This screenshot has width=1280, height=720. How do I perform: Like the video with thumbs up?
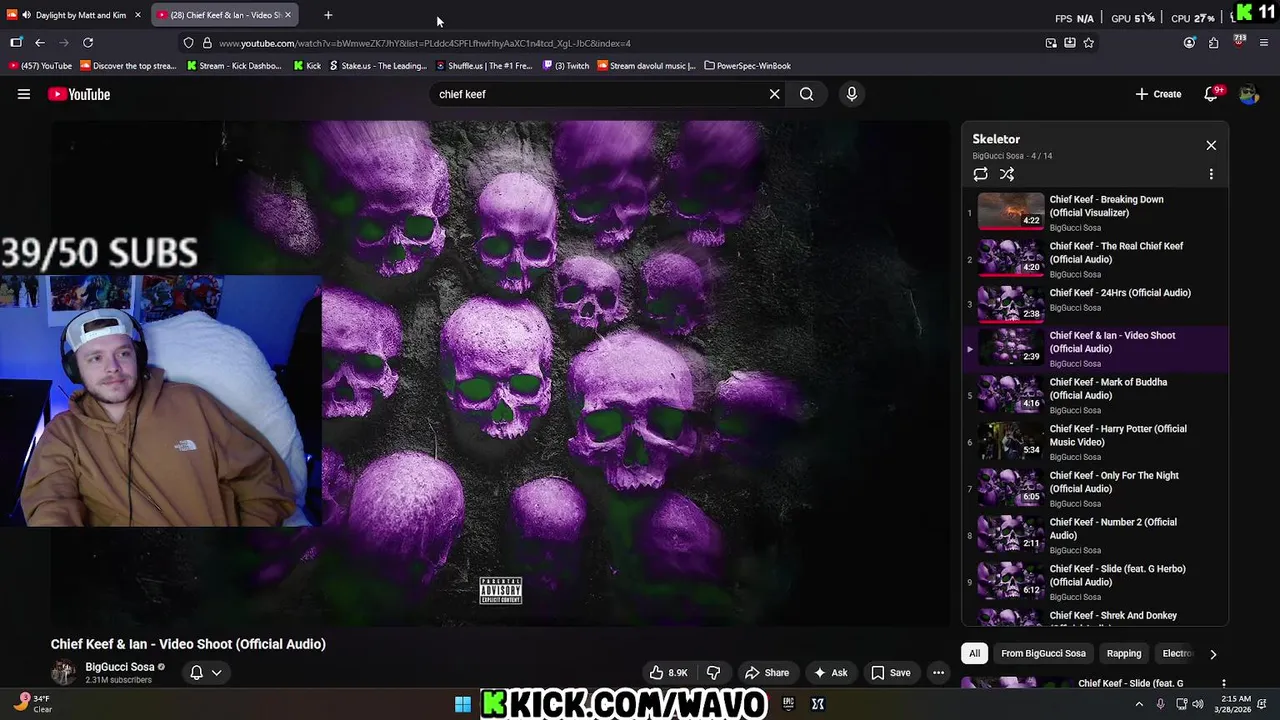tap(669, 673)
